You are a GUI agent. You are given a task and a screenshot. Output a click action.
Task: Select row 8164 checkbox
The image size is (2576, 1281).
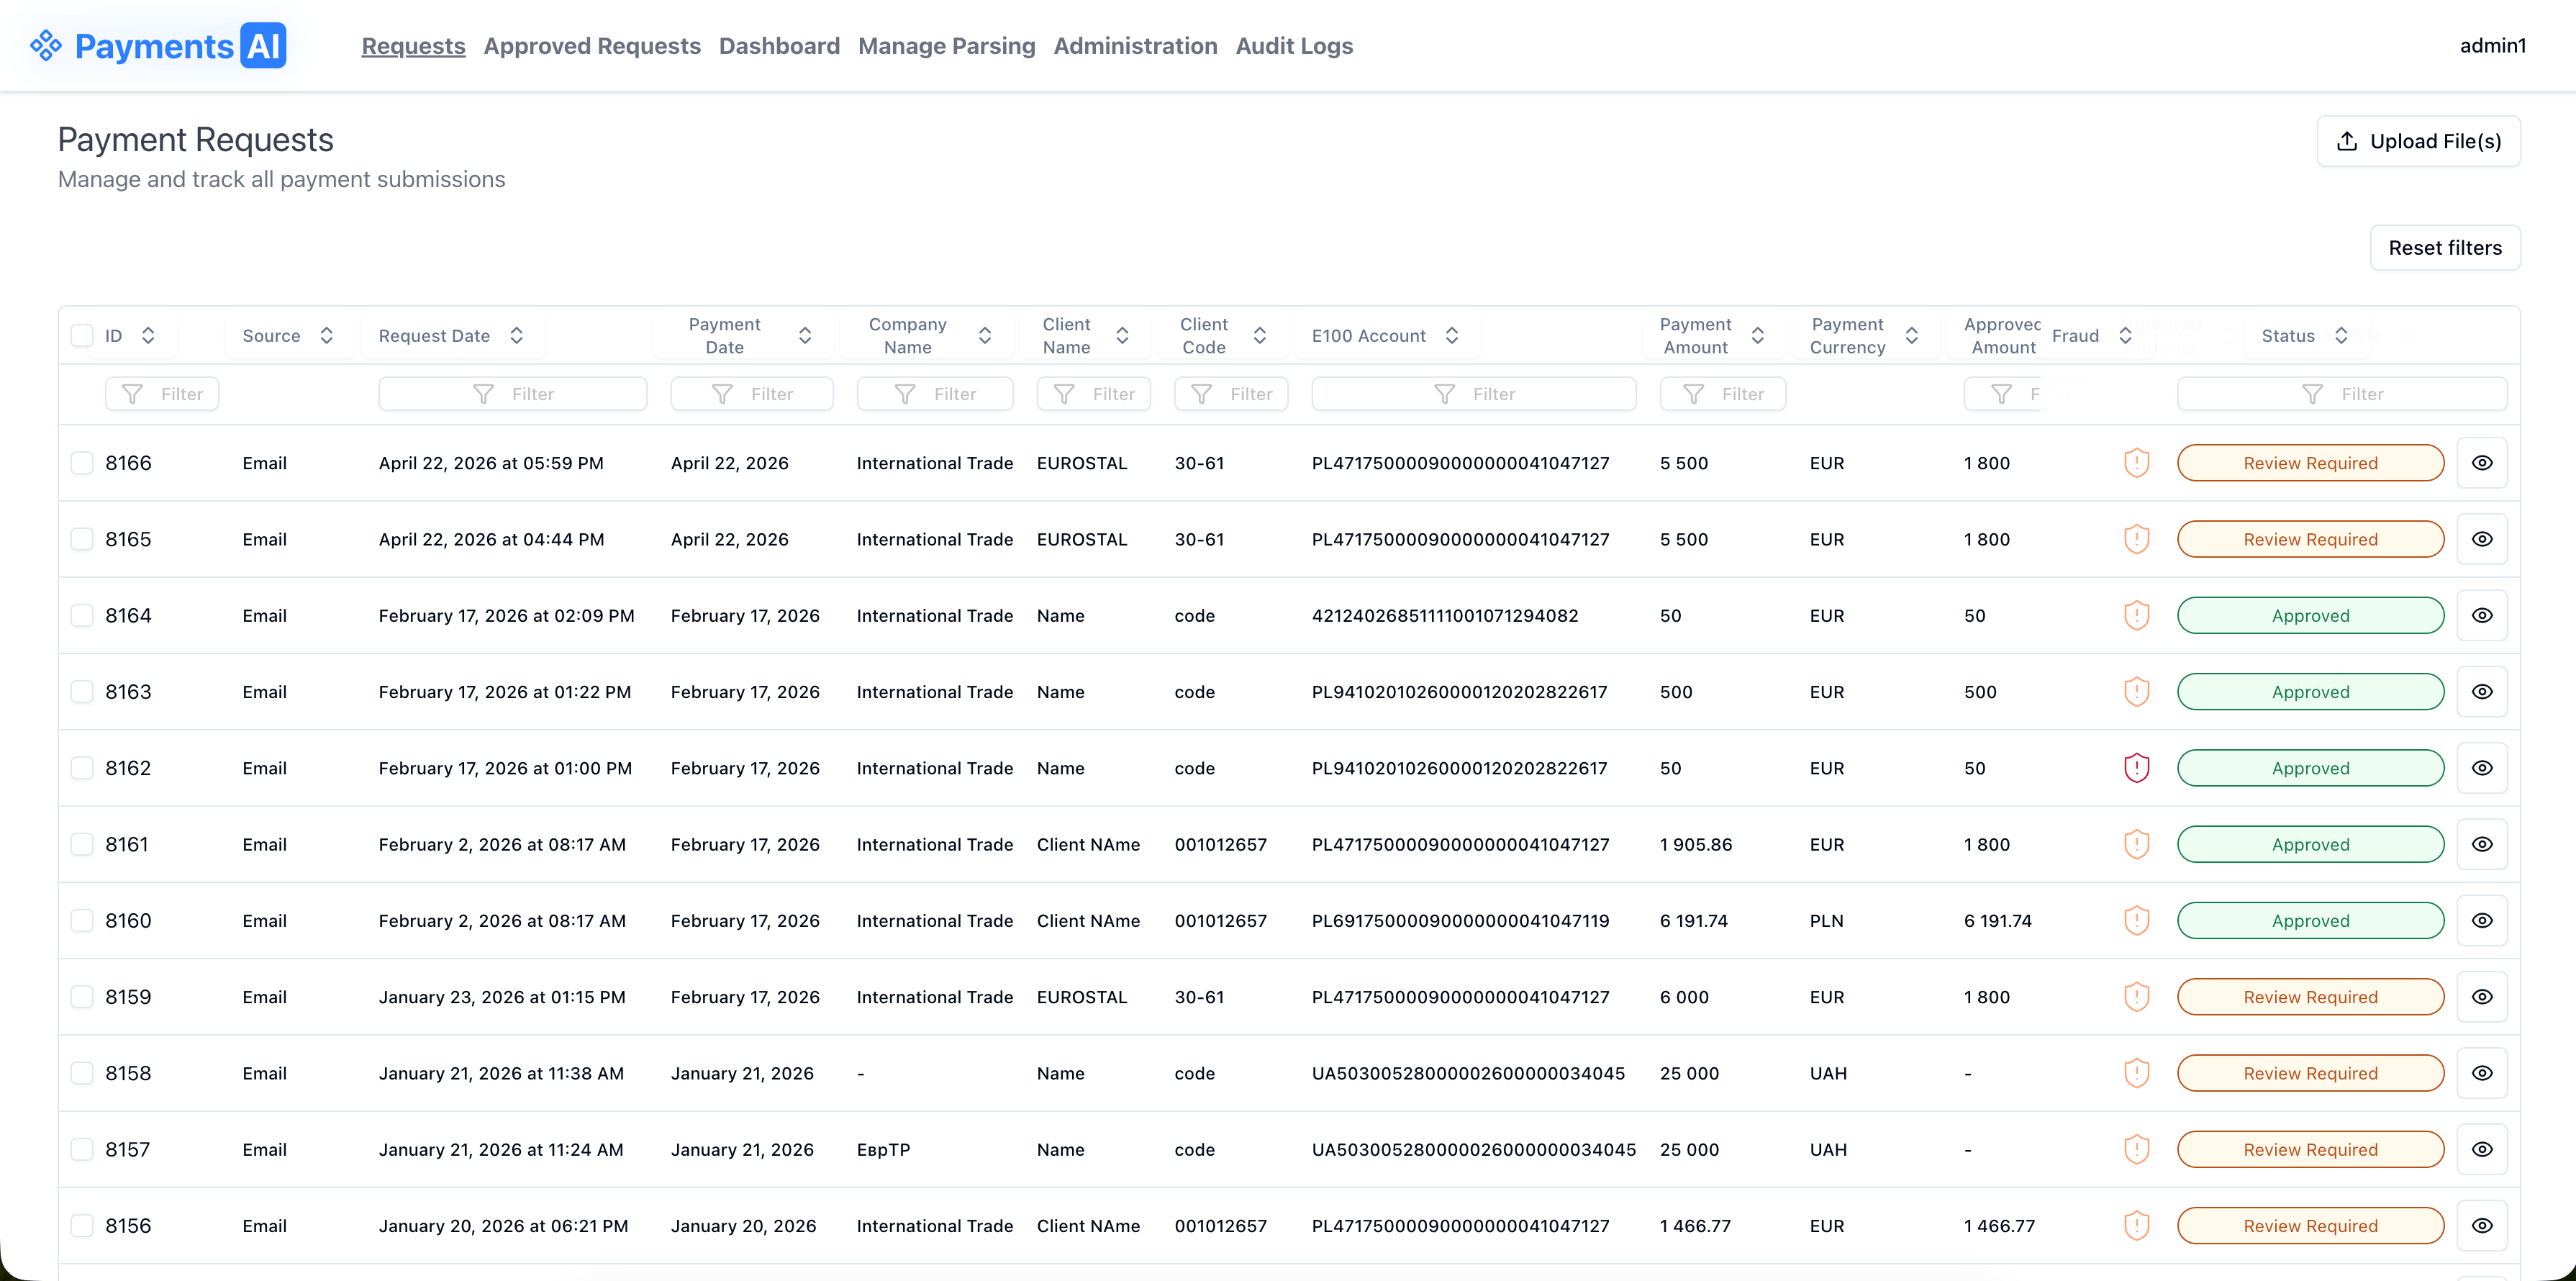pos(82,616)
